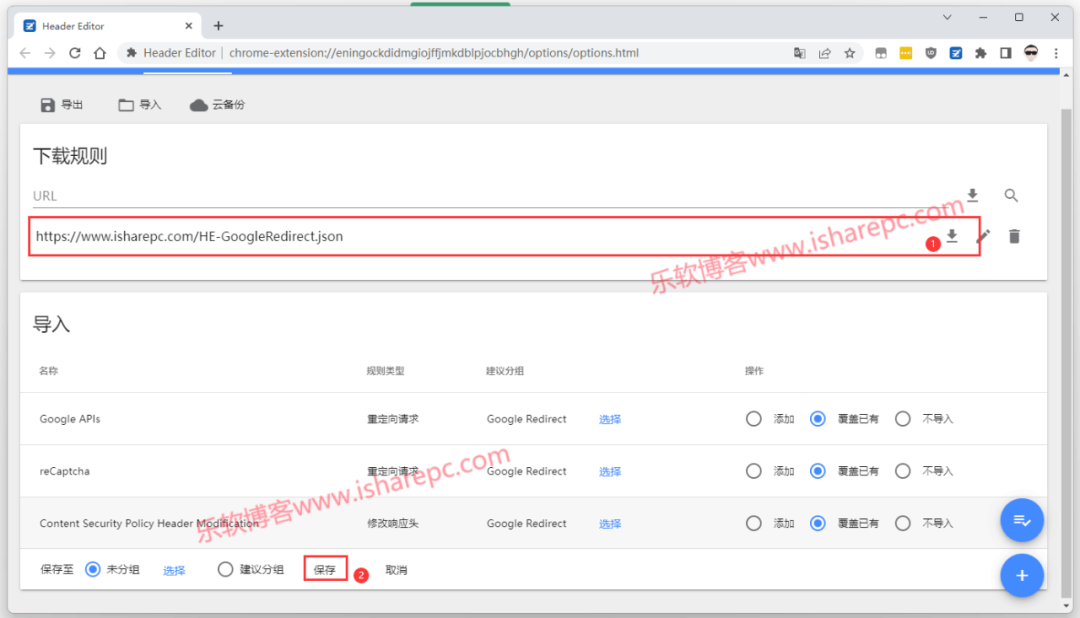Download the HE-GoogleRedirect.json rule
Image resolution: width=1080 pixels, height=618 pixels.
952,236
